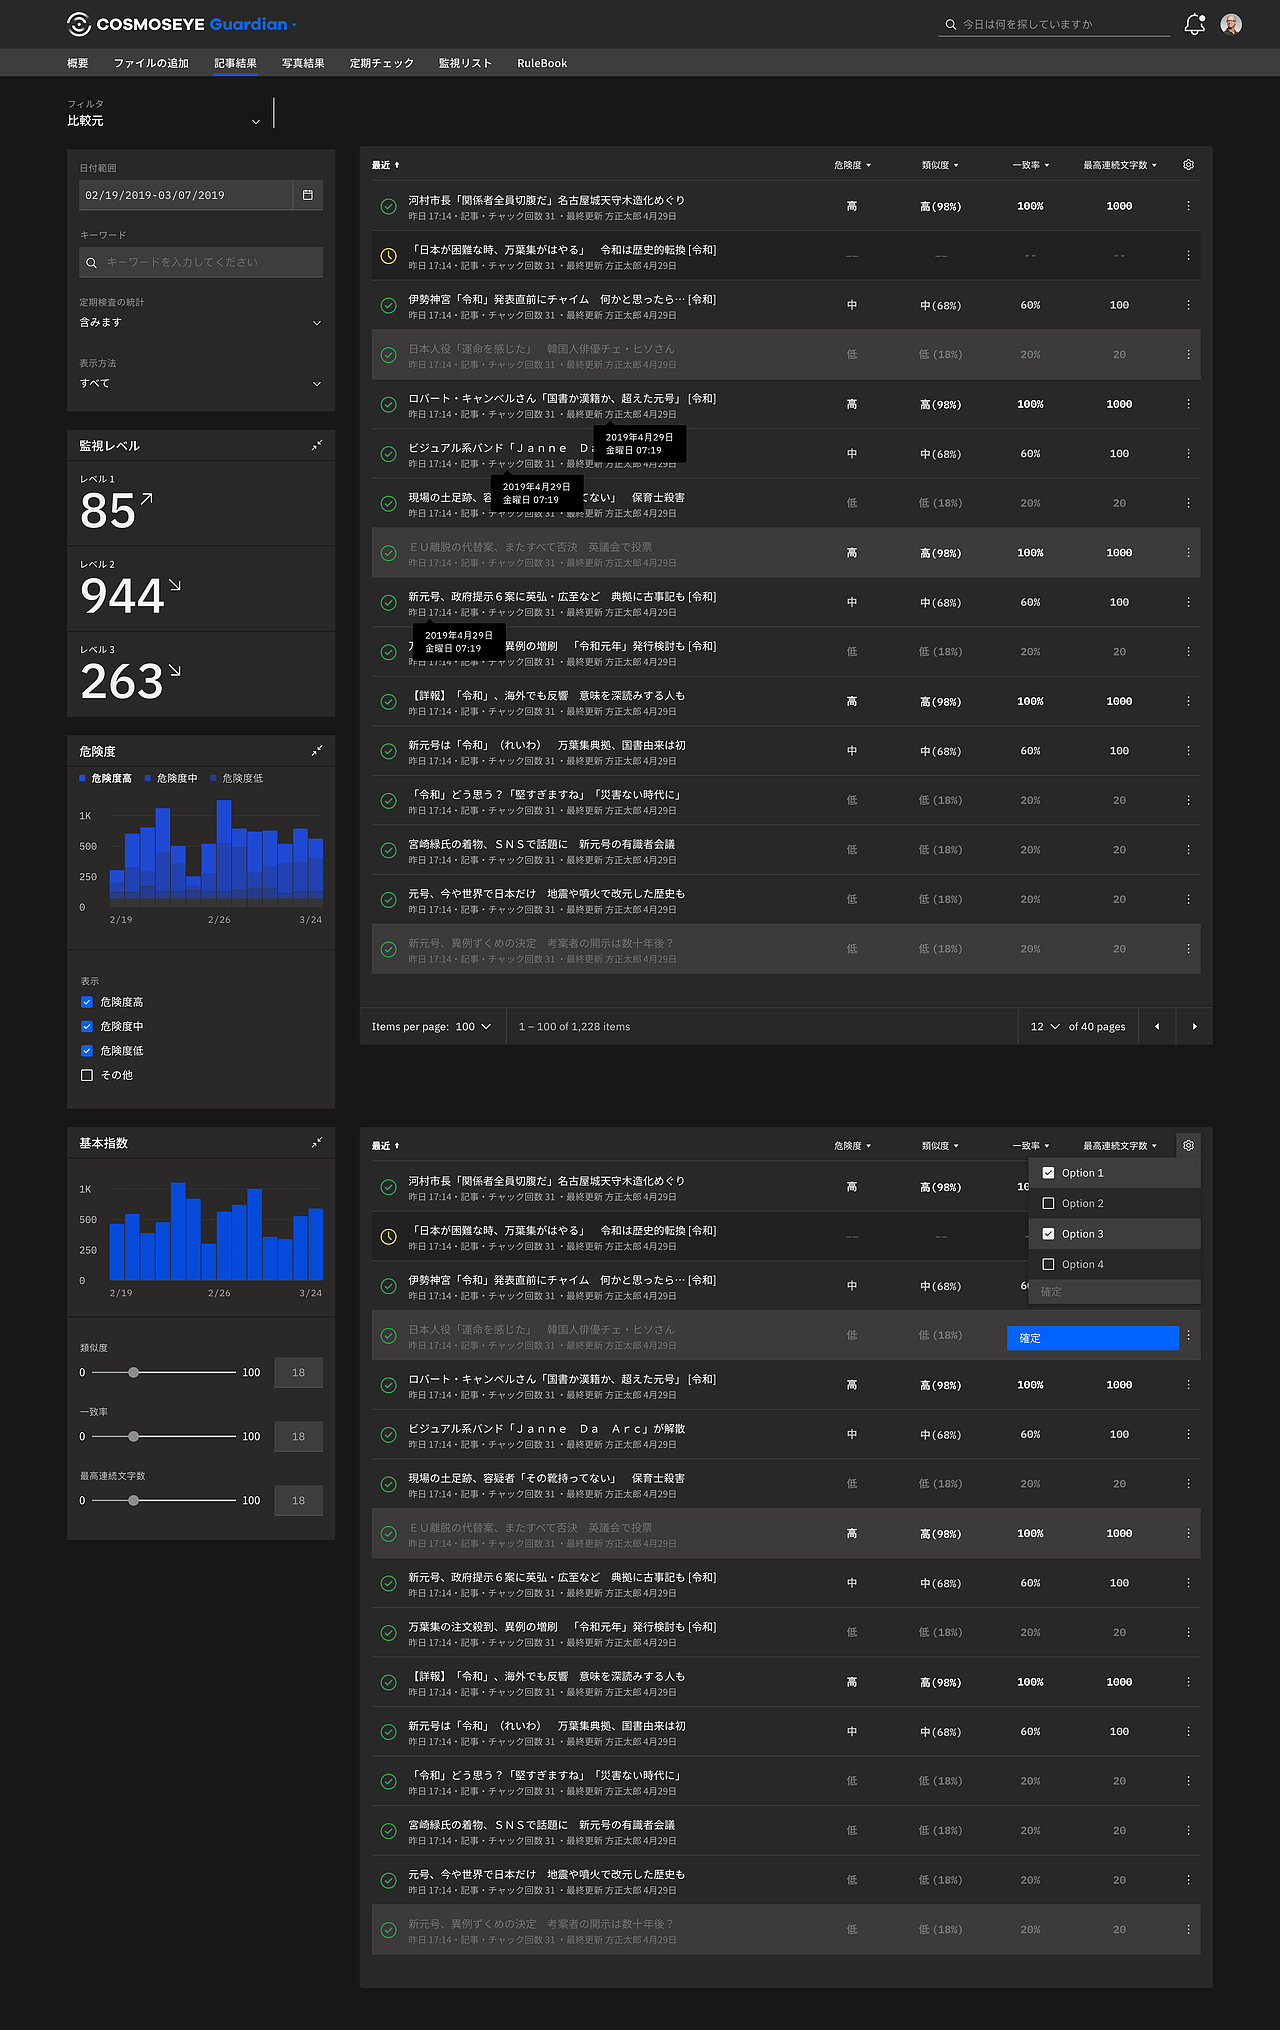Expand the 表示方法 dropdown showing すべて
Viewport: 1280px width, 2030px height.
click(x=201, y=383)
